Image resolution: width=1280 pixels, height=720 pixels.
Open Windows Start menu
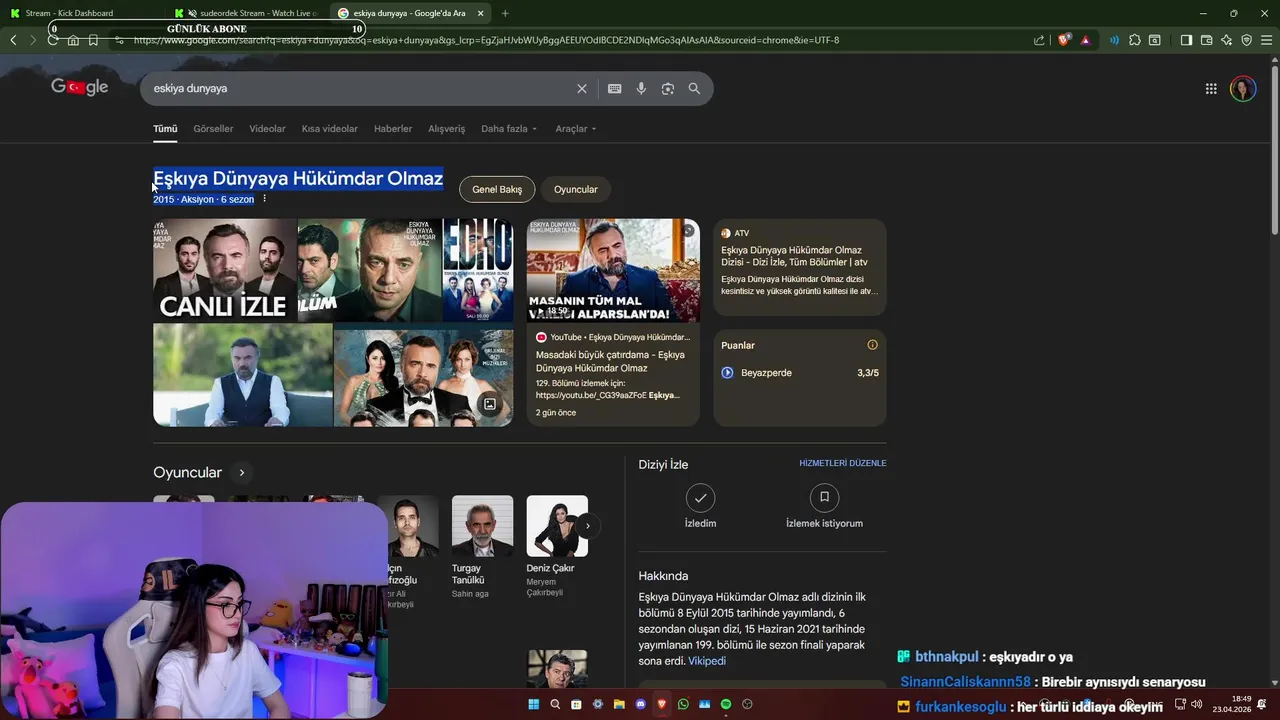tap(533, 704)
